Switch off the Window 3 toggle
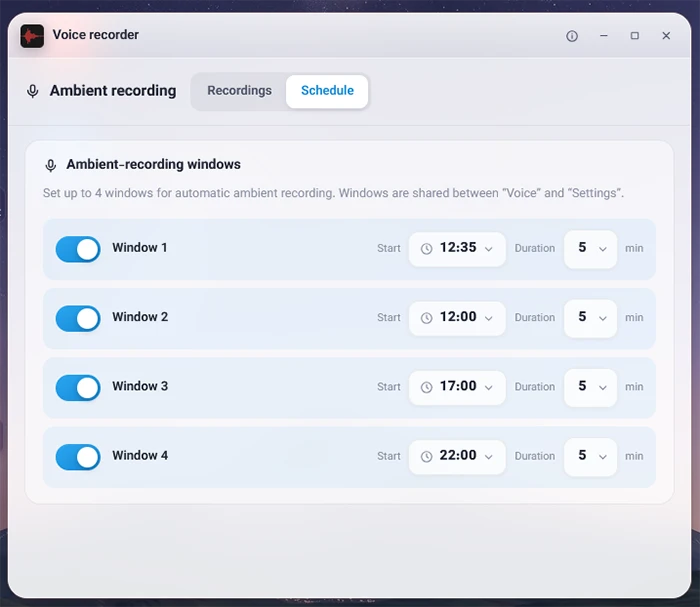700x607 pixels. [x=78, y=387]
